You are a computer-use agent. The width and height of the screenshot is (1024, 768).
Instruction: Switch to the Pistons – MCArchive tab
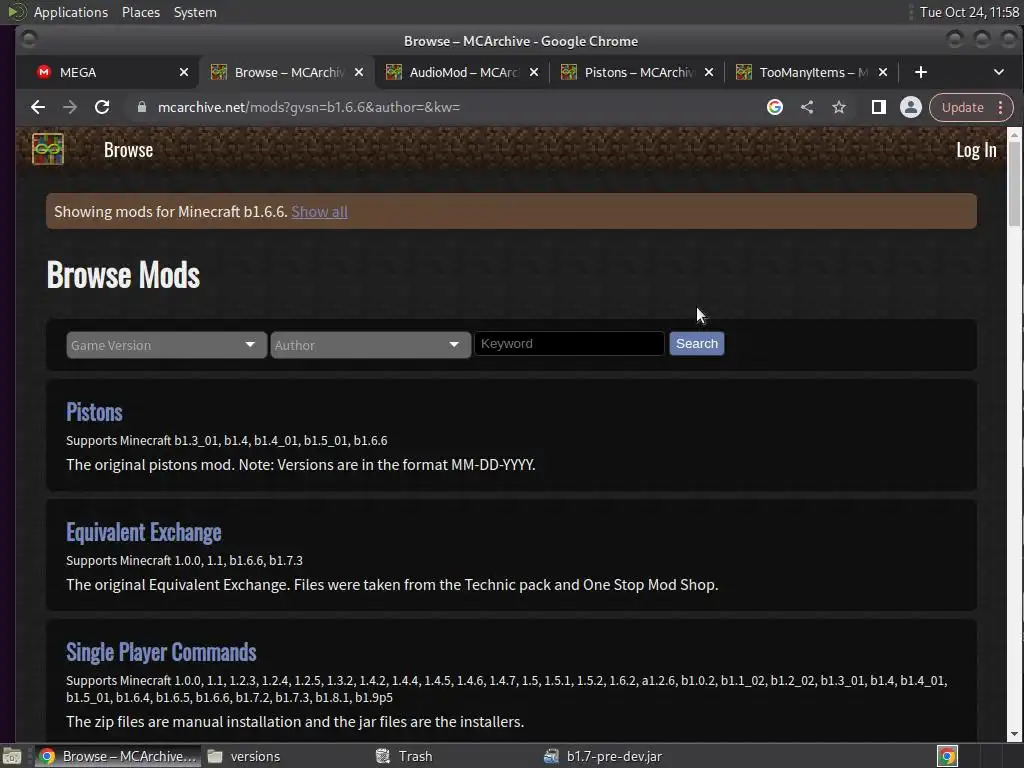635,72
